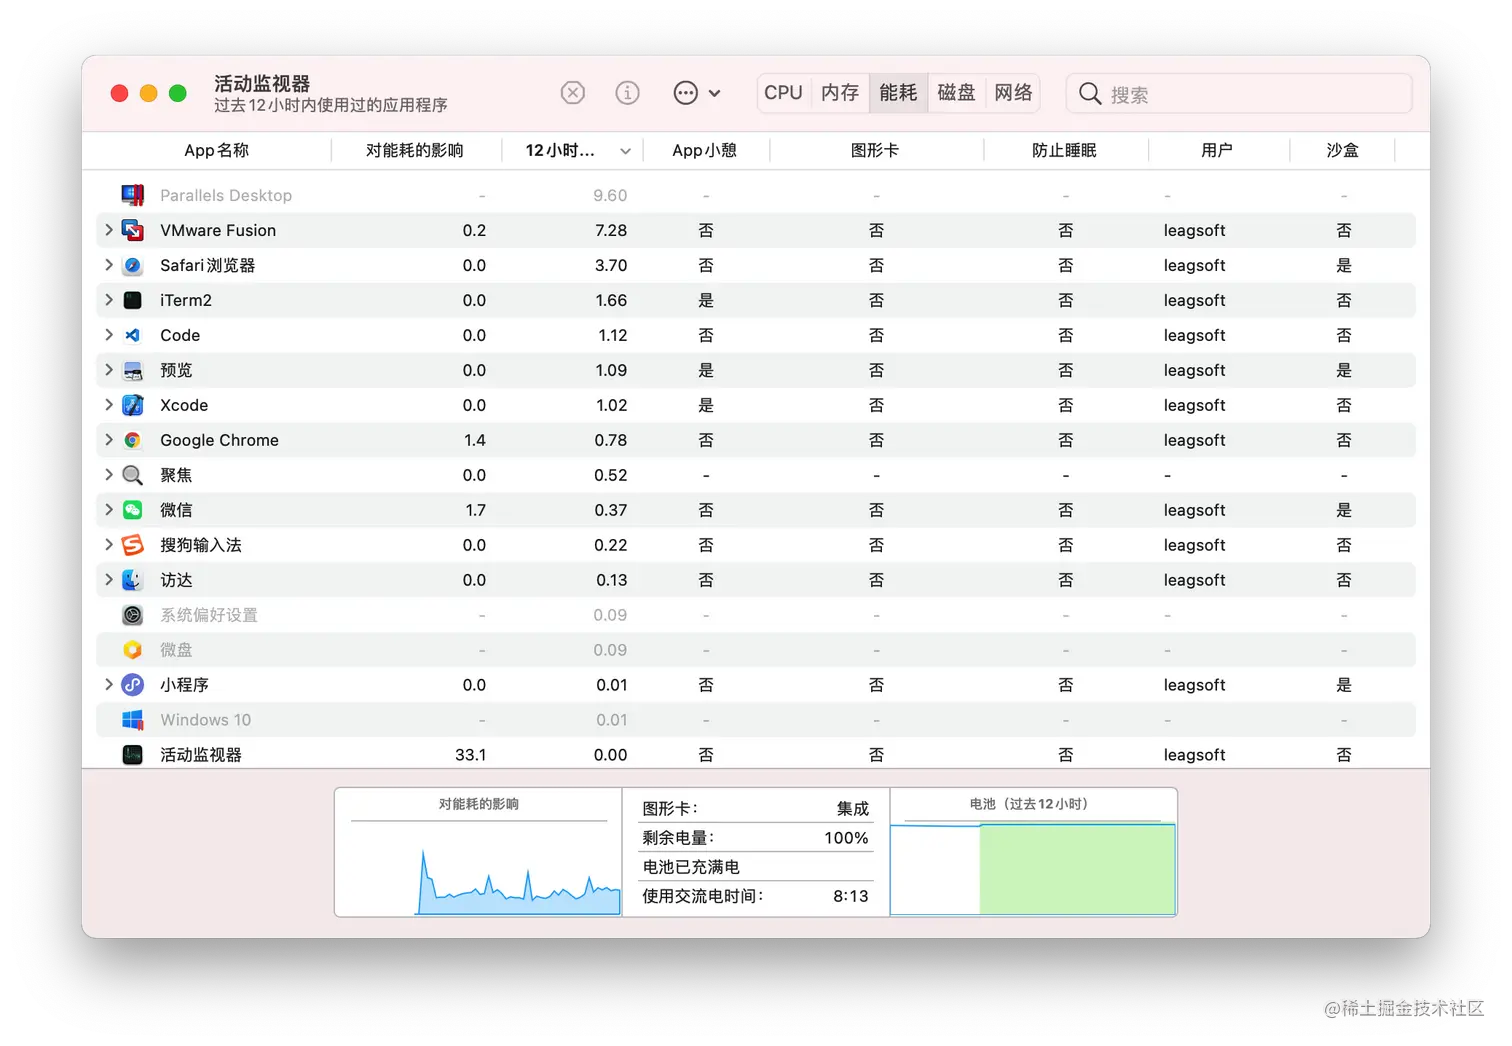The height and width of the screenshot is (1046, 1512).
Task: Switch to the CPU tab
Action: pos(783,93)
